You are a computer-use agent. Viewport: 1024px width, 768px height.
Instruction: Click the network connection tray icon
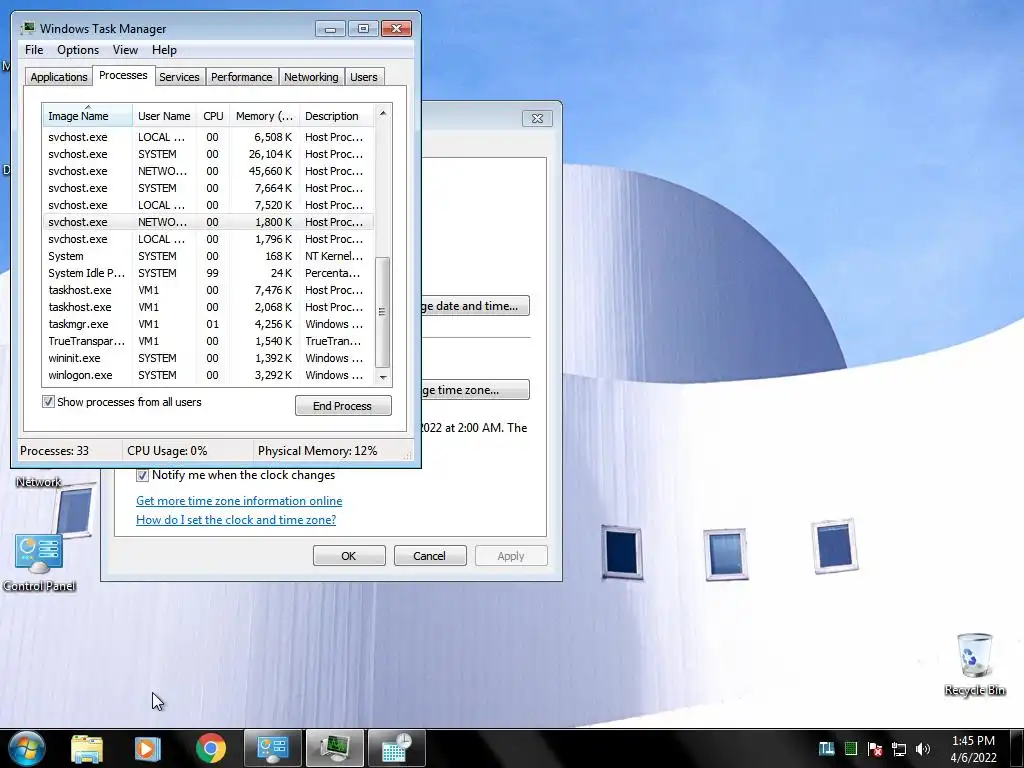tap(899, 749)
